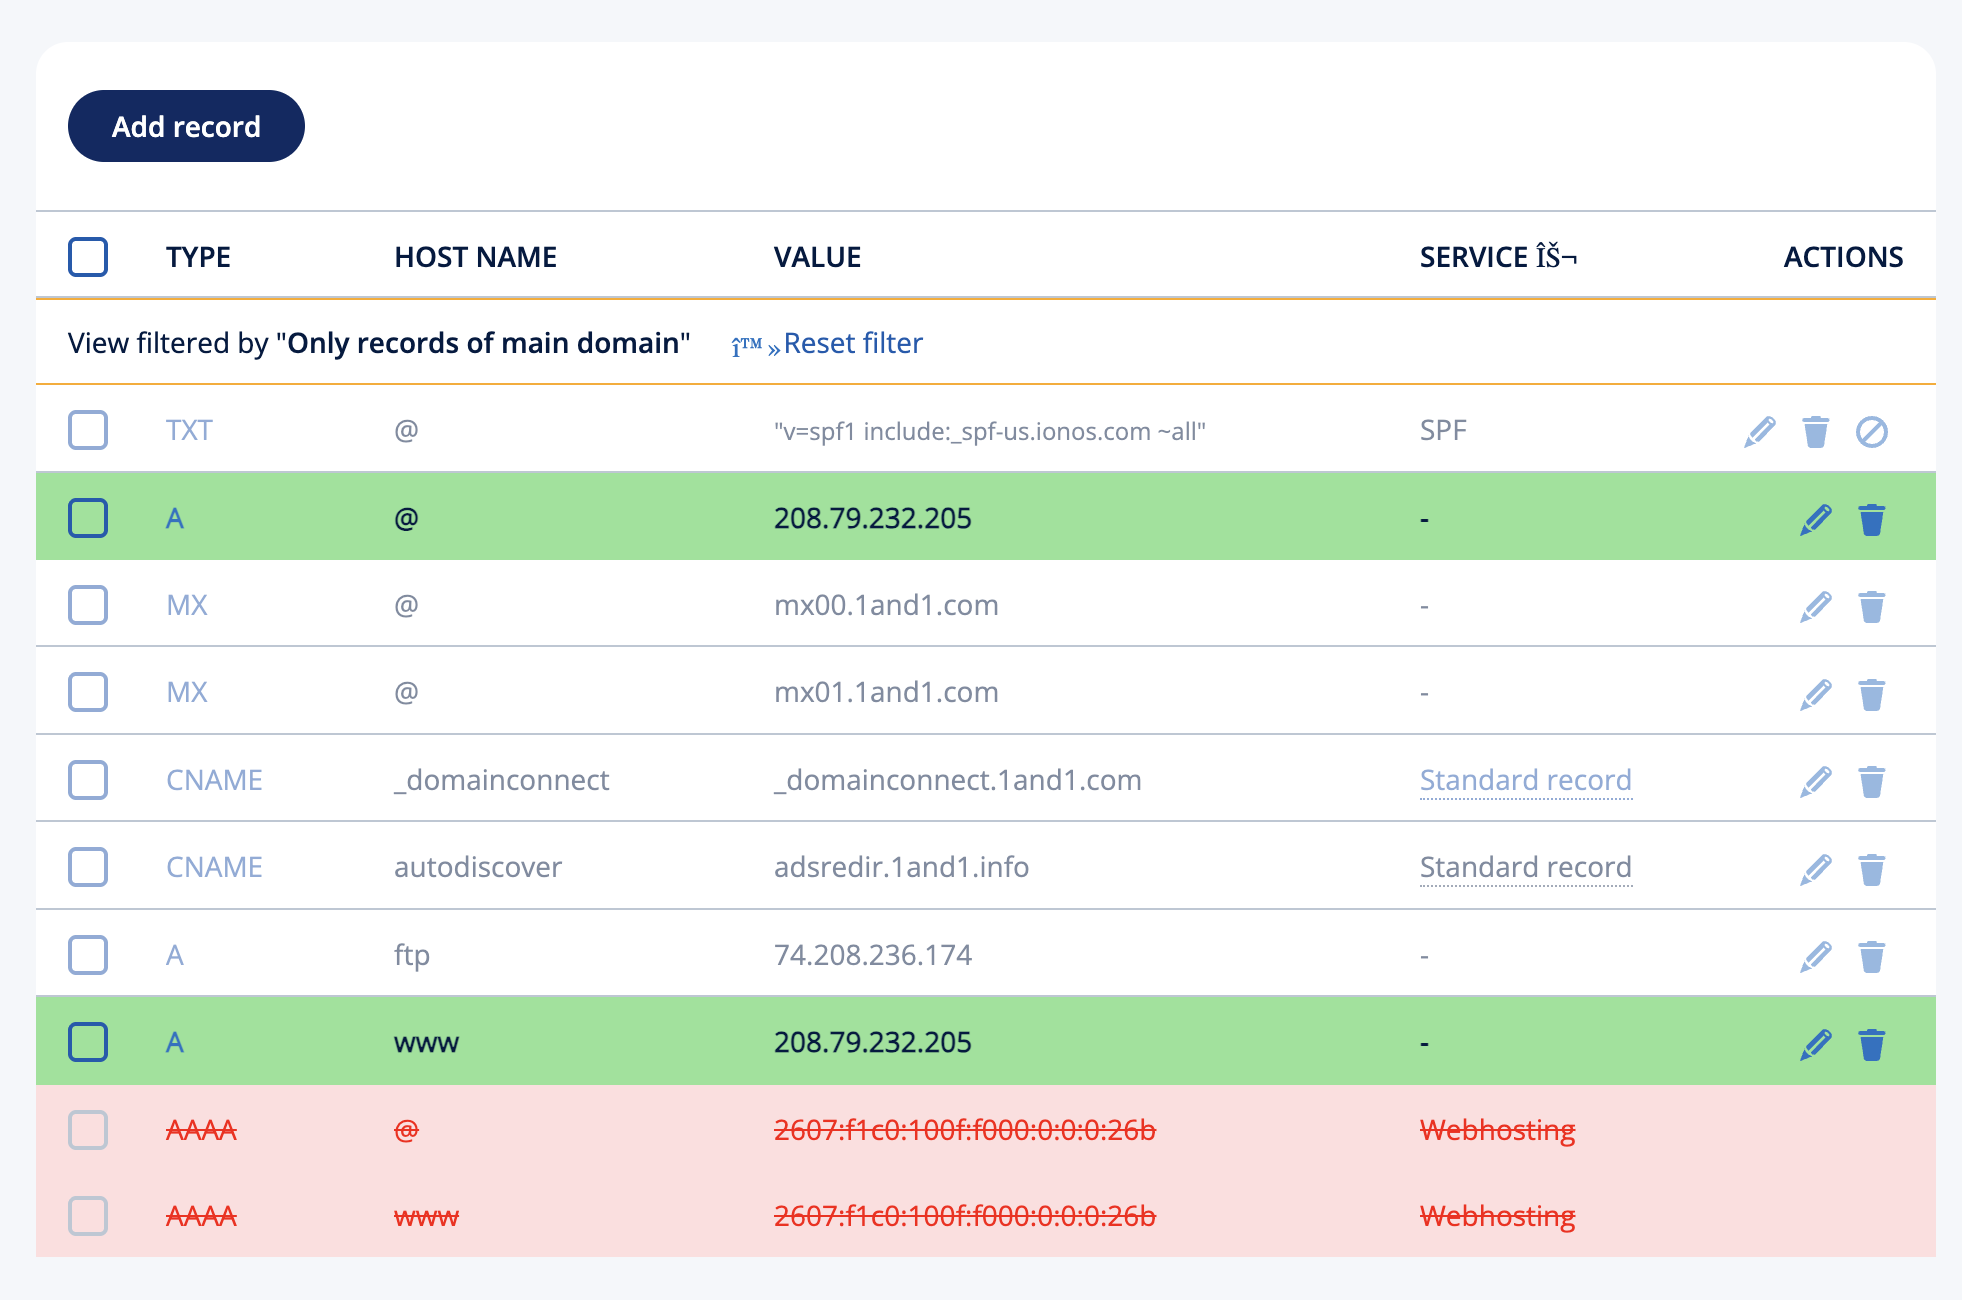The width and height of the screenshot is (1962, 1300).
Task: Edit the autodiscover CNAME record
Action: [1815, 869]
